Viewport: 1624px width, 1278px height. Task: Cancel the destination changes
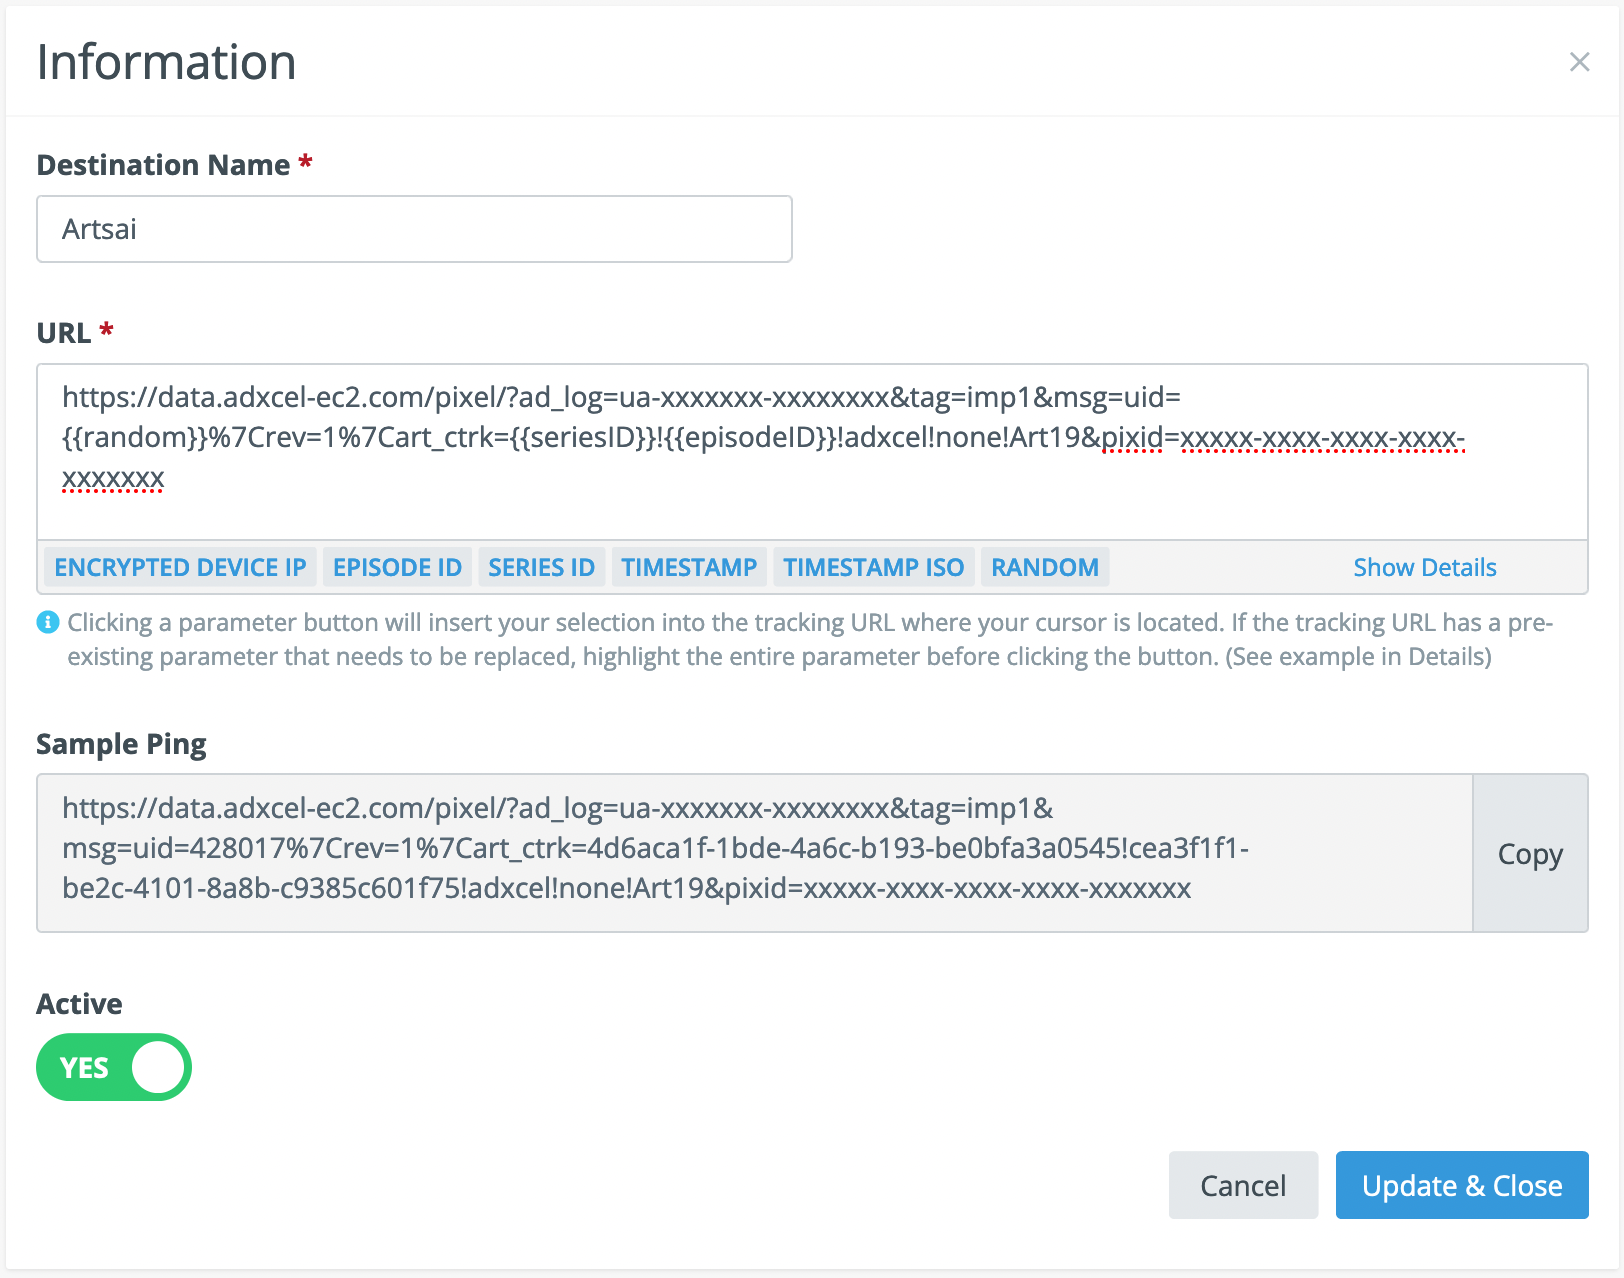(x=1243, y=1185)
